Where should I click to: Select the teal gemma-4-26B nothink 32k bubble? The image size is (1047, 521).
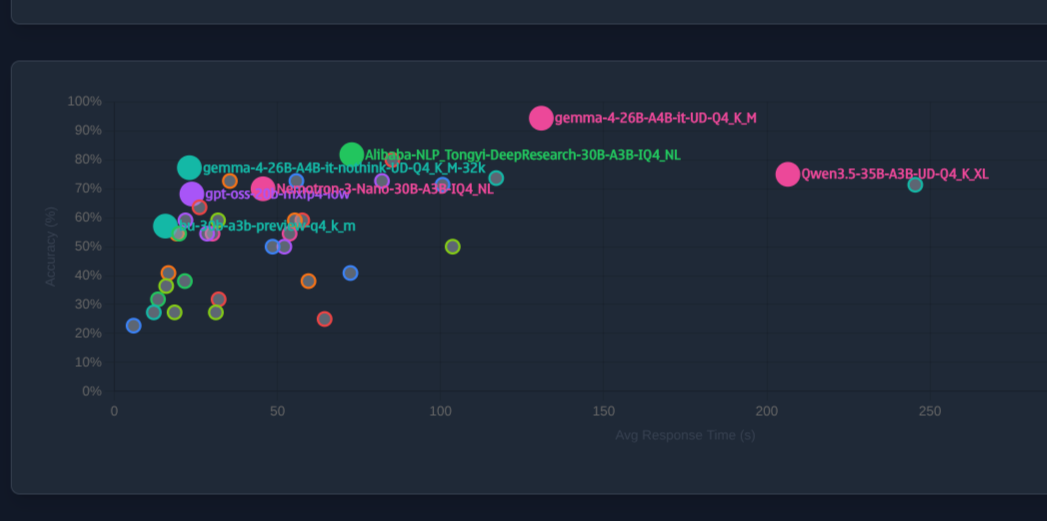pyautogui.click(x=189, y=168)
